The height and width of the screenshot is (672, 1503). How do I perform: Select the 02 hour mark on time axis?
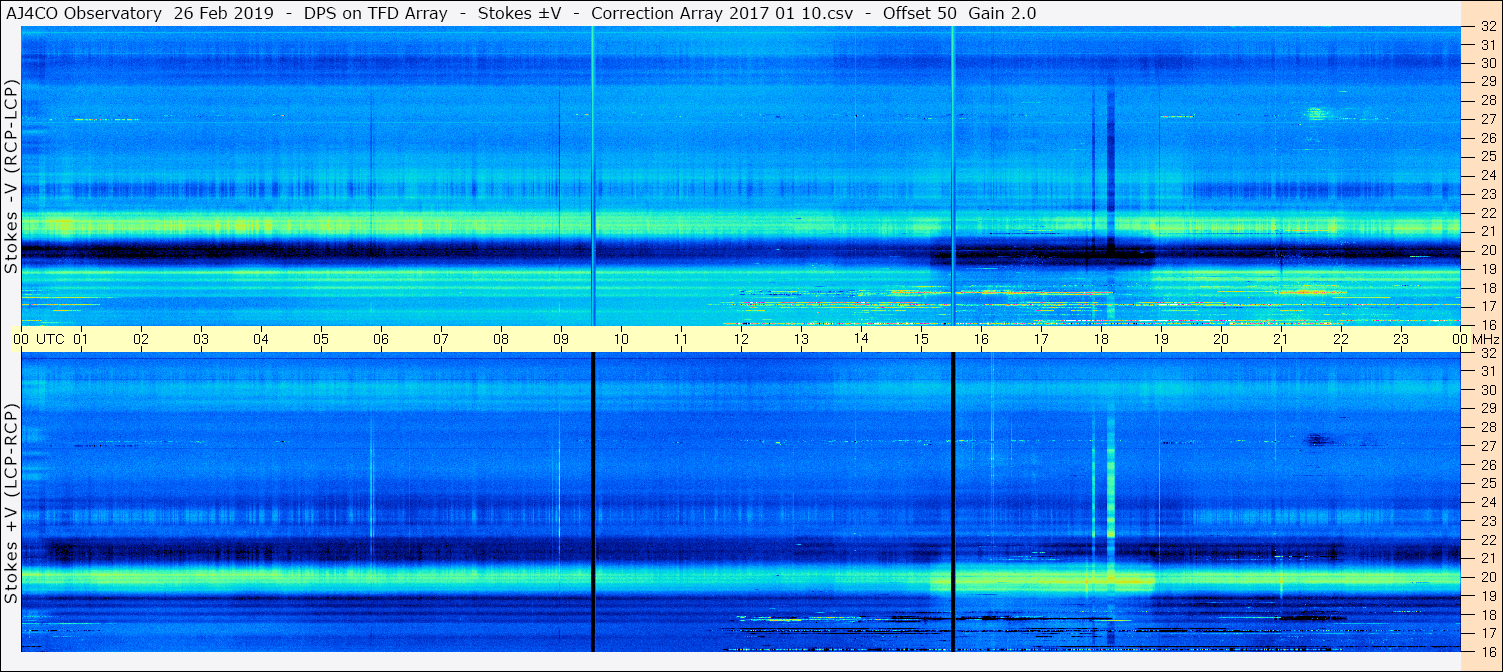pyautogui.click(x=141, y=339)
